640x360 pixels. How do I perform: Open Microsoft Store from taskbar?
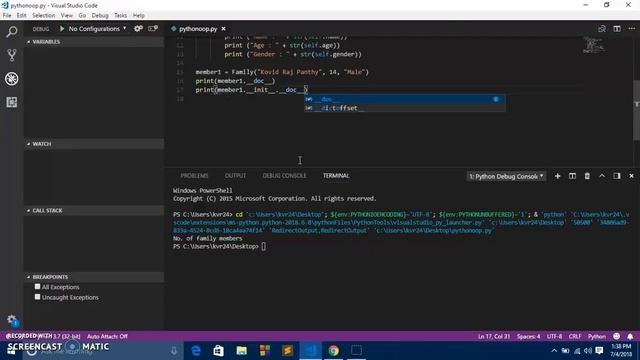coord(218,351)
